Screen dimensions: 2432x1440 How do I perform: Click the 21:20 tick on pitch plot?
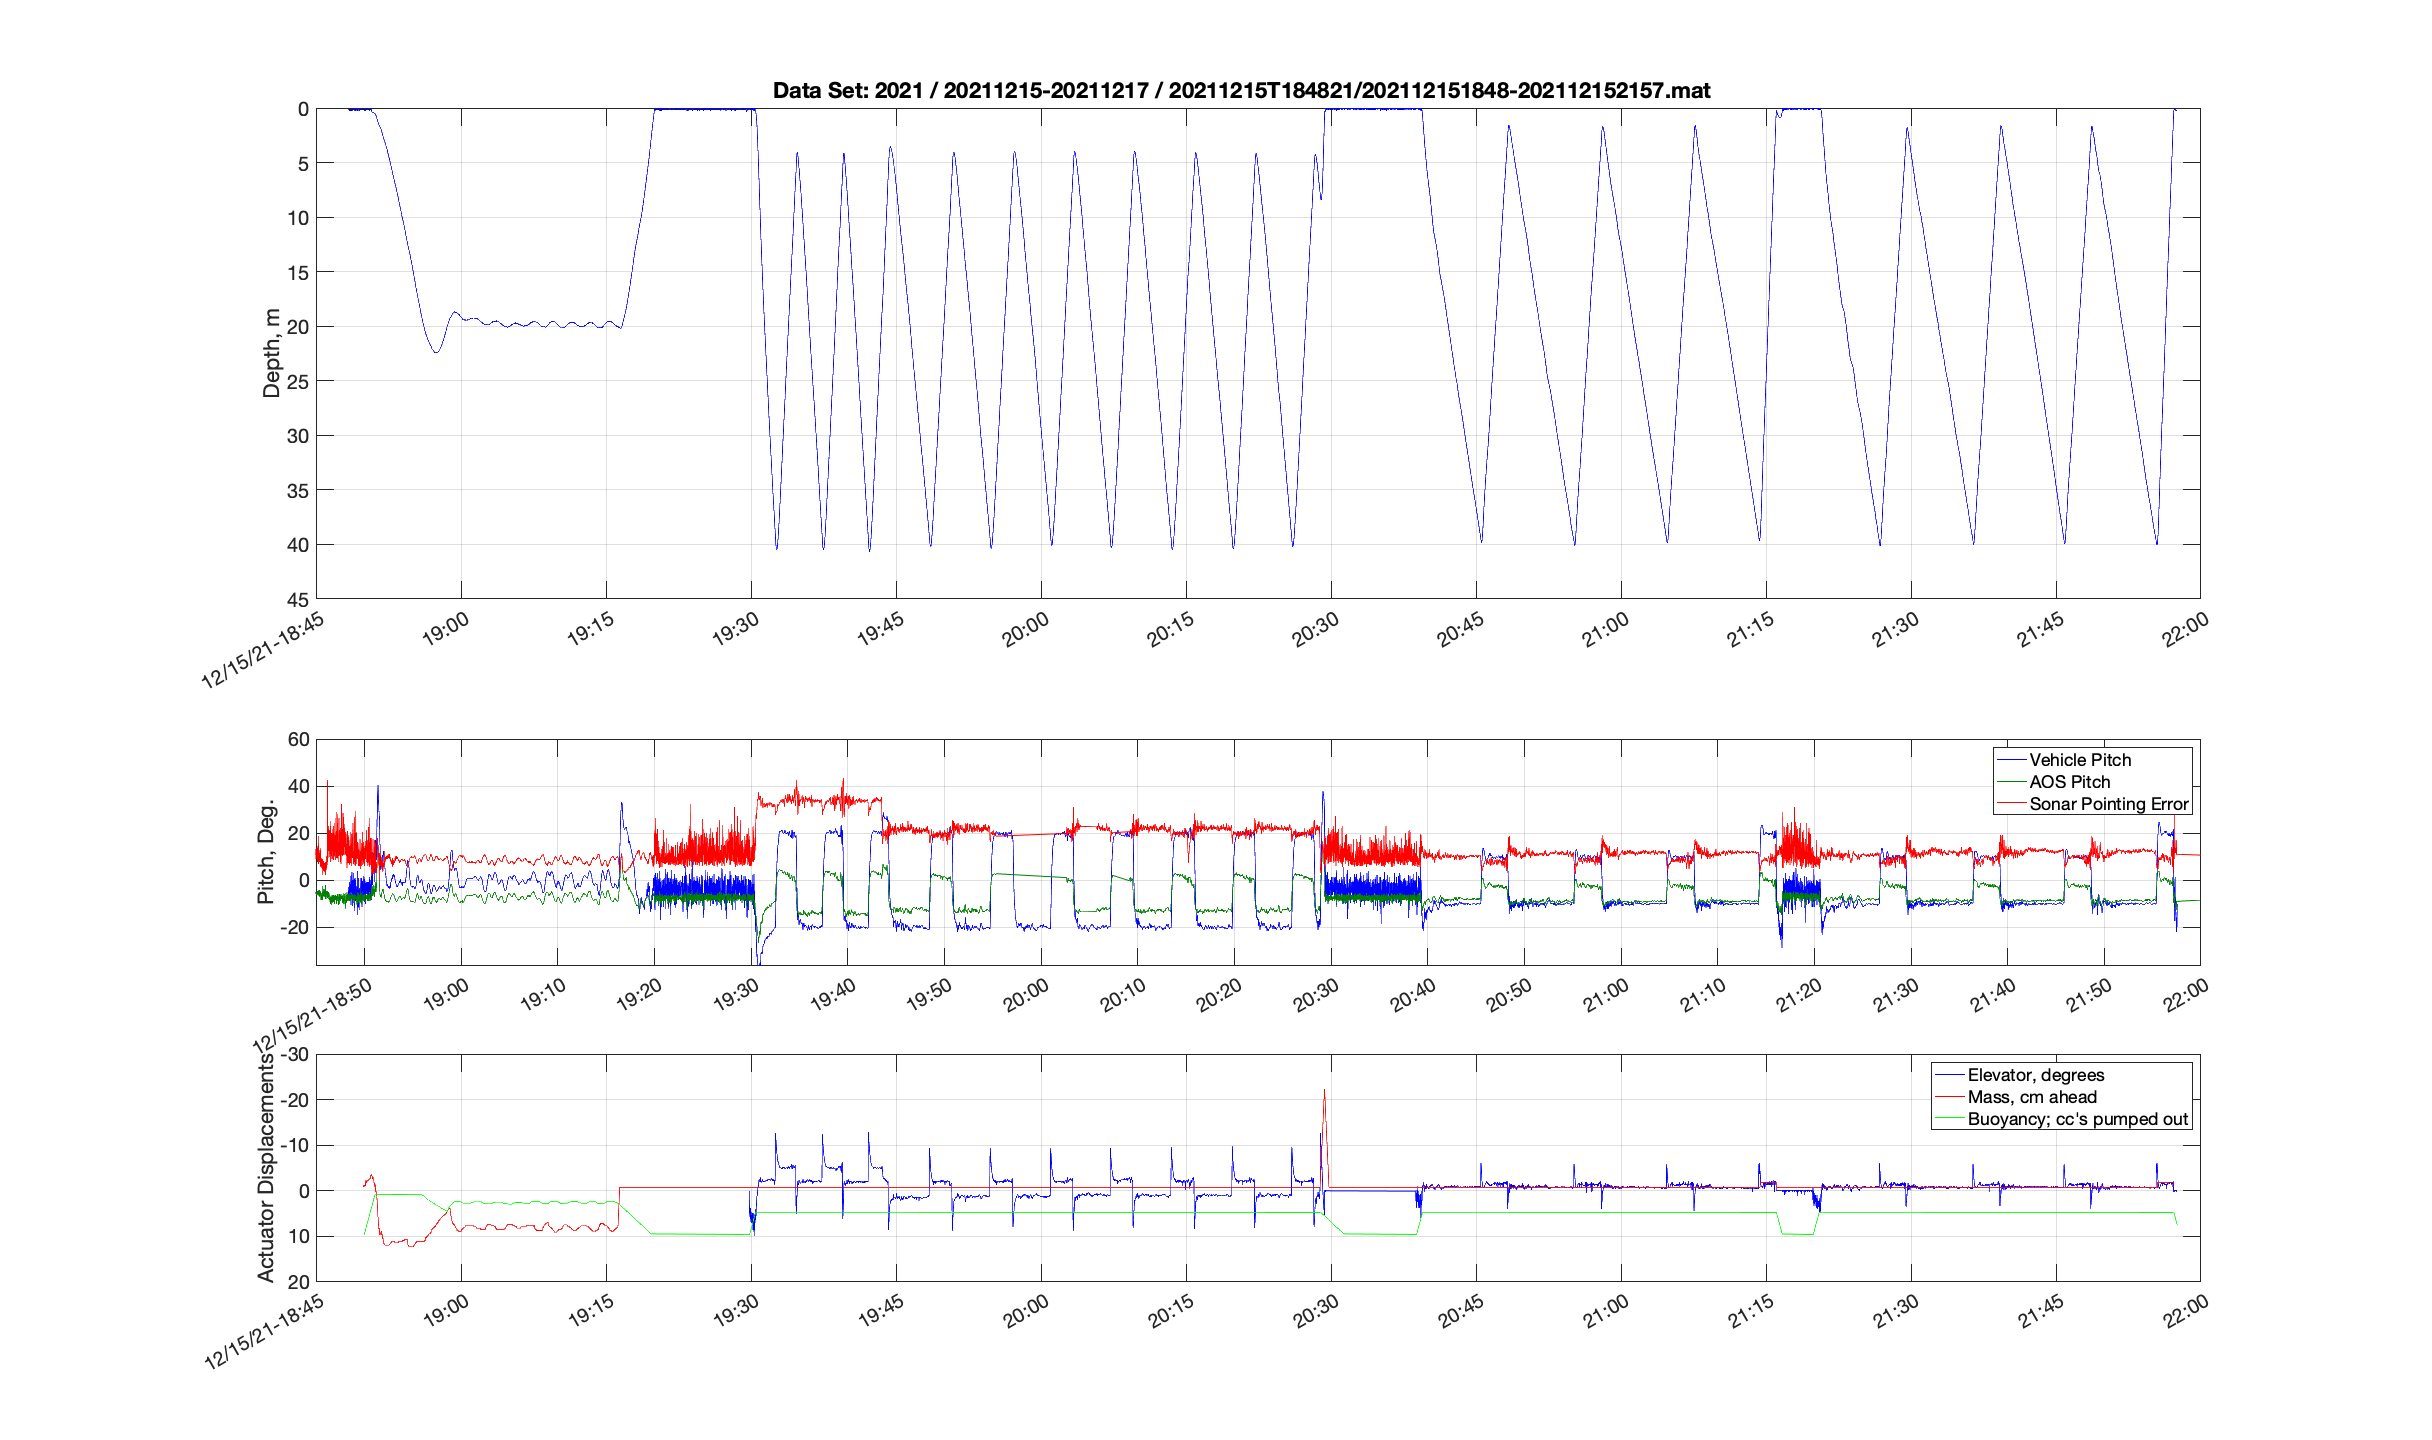[1800, 995]
